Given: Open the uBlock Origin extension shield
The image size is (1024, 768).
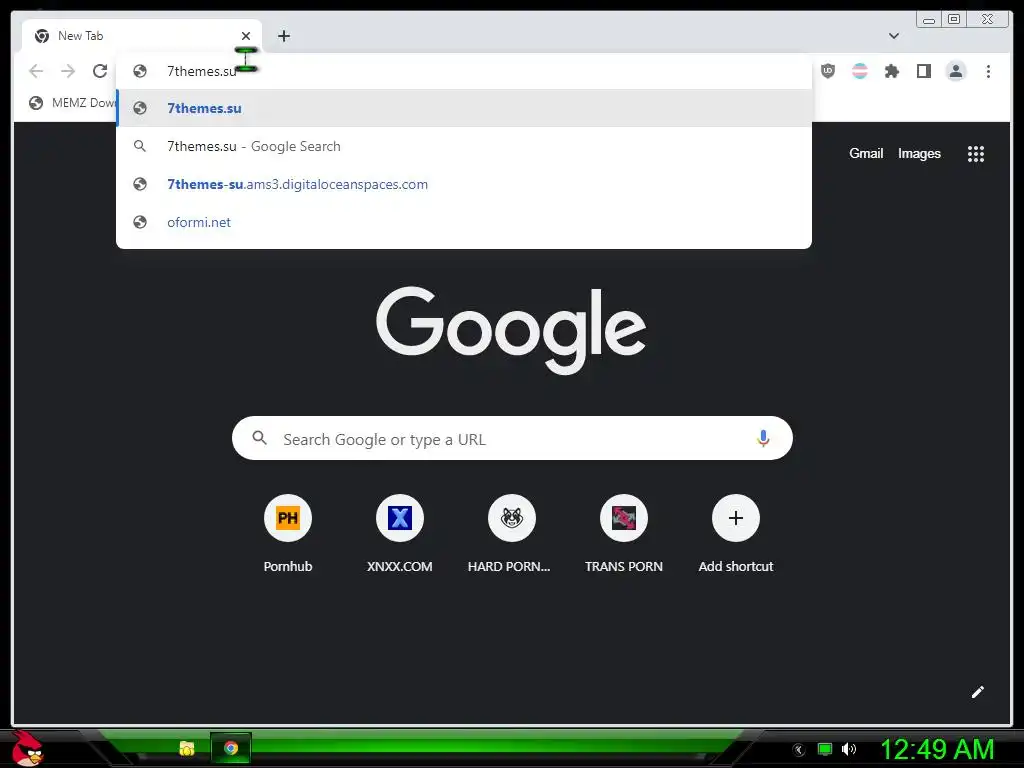Looking at the screenshot, I should tap(828, 71).
